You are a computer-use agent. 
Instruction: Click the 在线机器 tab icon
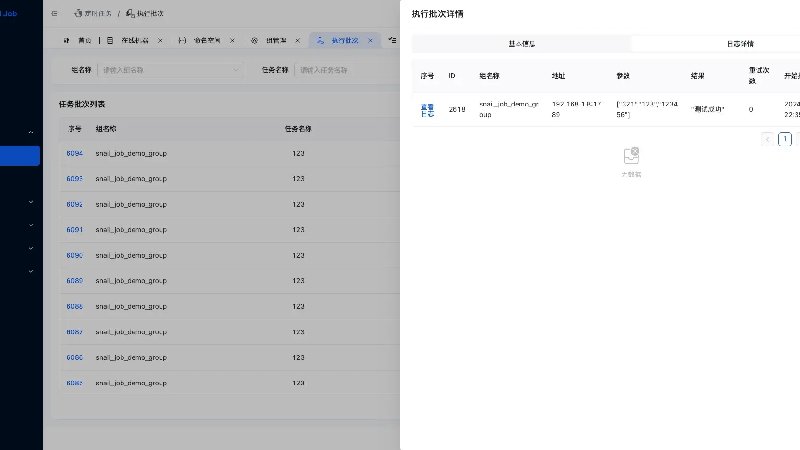(110, 40)
